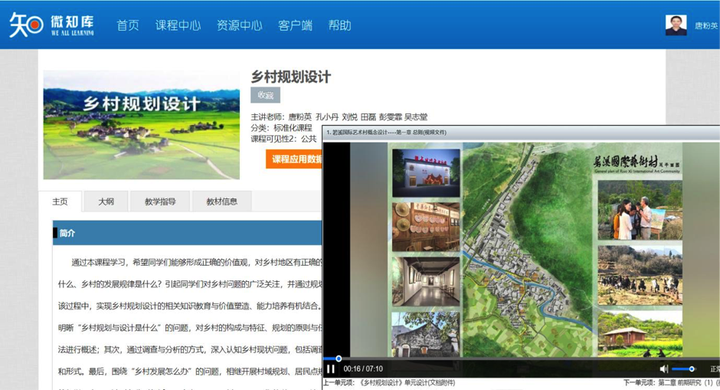The width and height of the screenshot is (720, 390).
Task: Mute the video using the speaker icon
Action: click(x=664, y=369)
